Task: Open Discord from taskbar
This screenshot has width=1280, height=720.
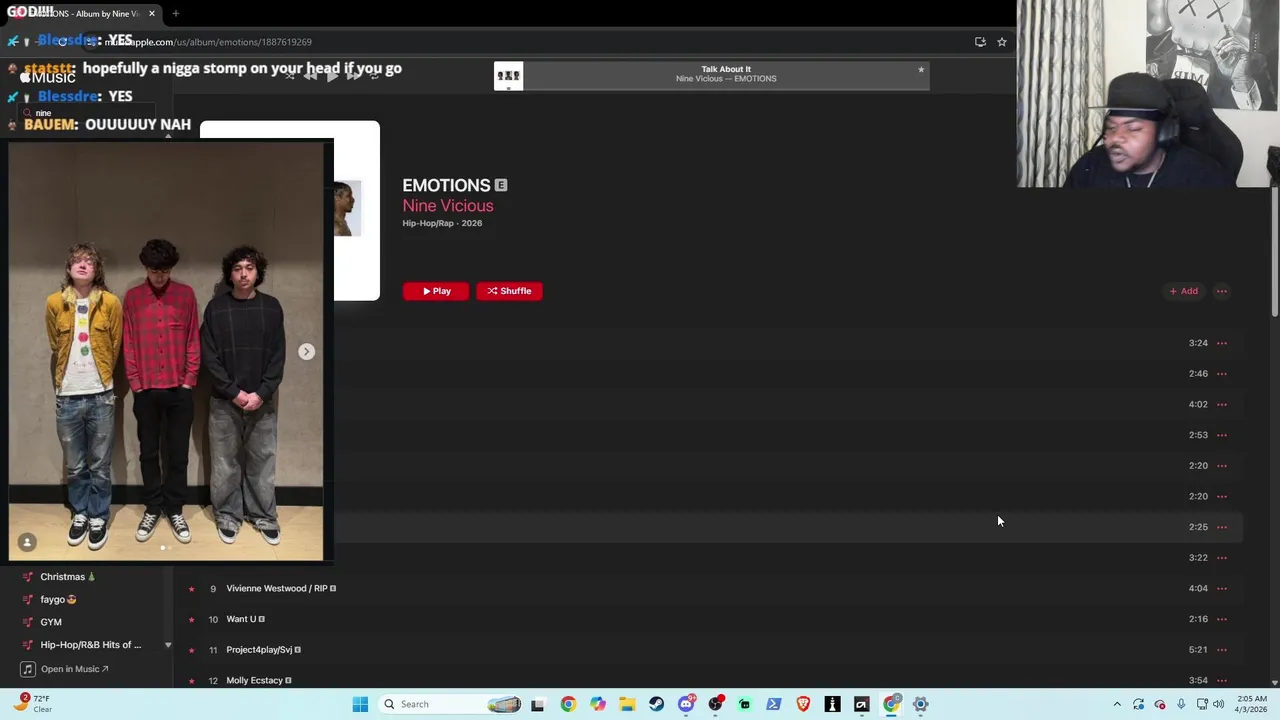Action: (686, 704)
